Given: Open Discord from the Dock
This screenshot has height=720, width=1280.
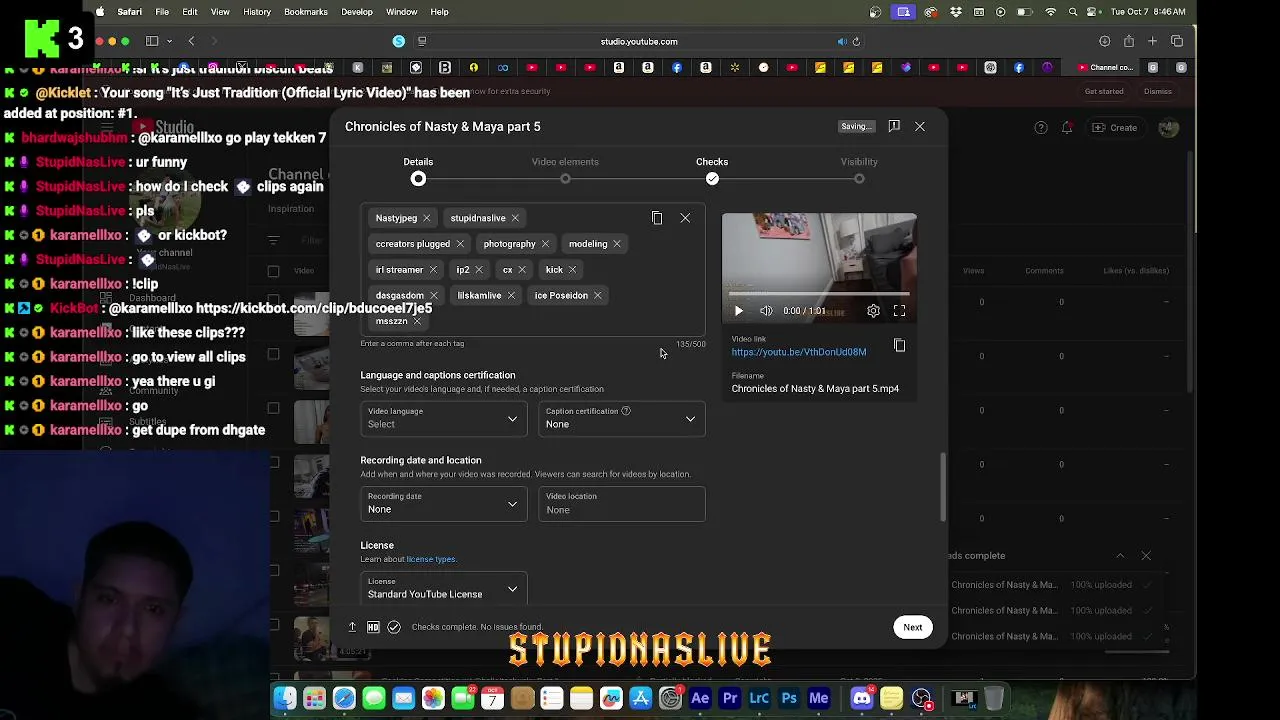Looking at the screenshot, I should point(862,698).
